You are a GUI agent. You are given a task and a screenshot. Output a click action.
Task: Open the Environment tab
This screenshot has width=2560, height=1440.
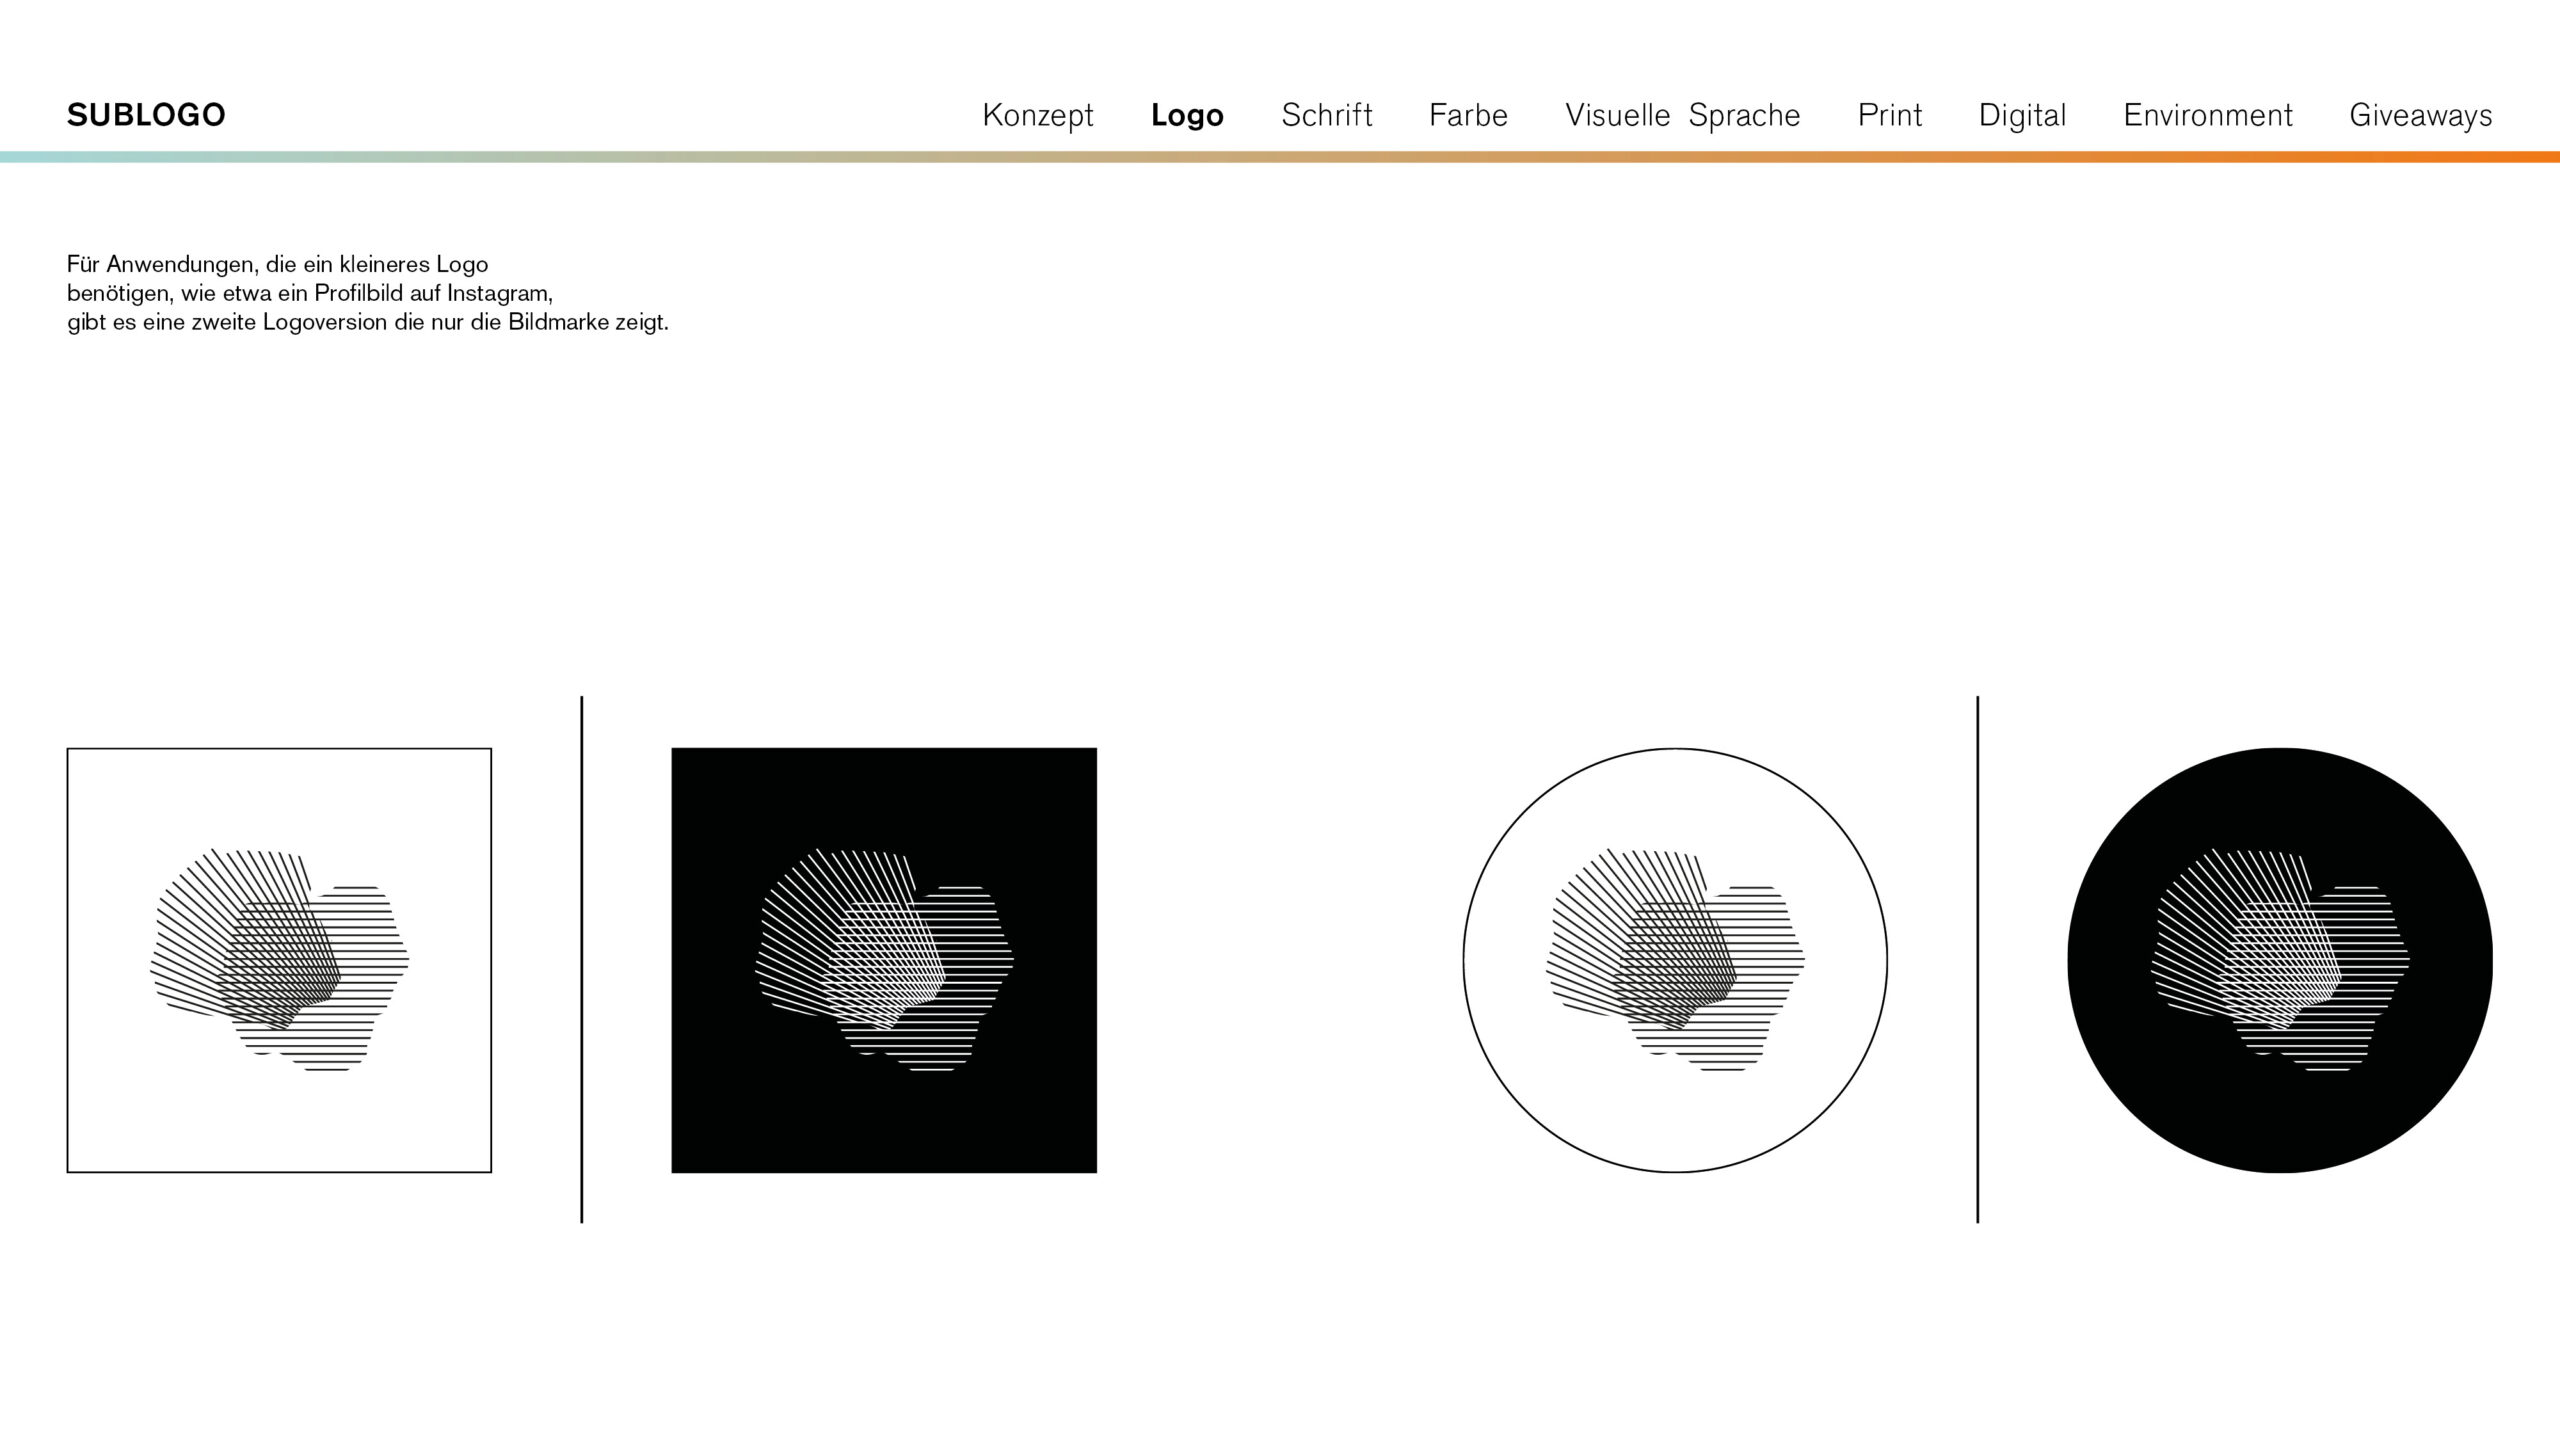[x=2207, y=115]
